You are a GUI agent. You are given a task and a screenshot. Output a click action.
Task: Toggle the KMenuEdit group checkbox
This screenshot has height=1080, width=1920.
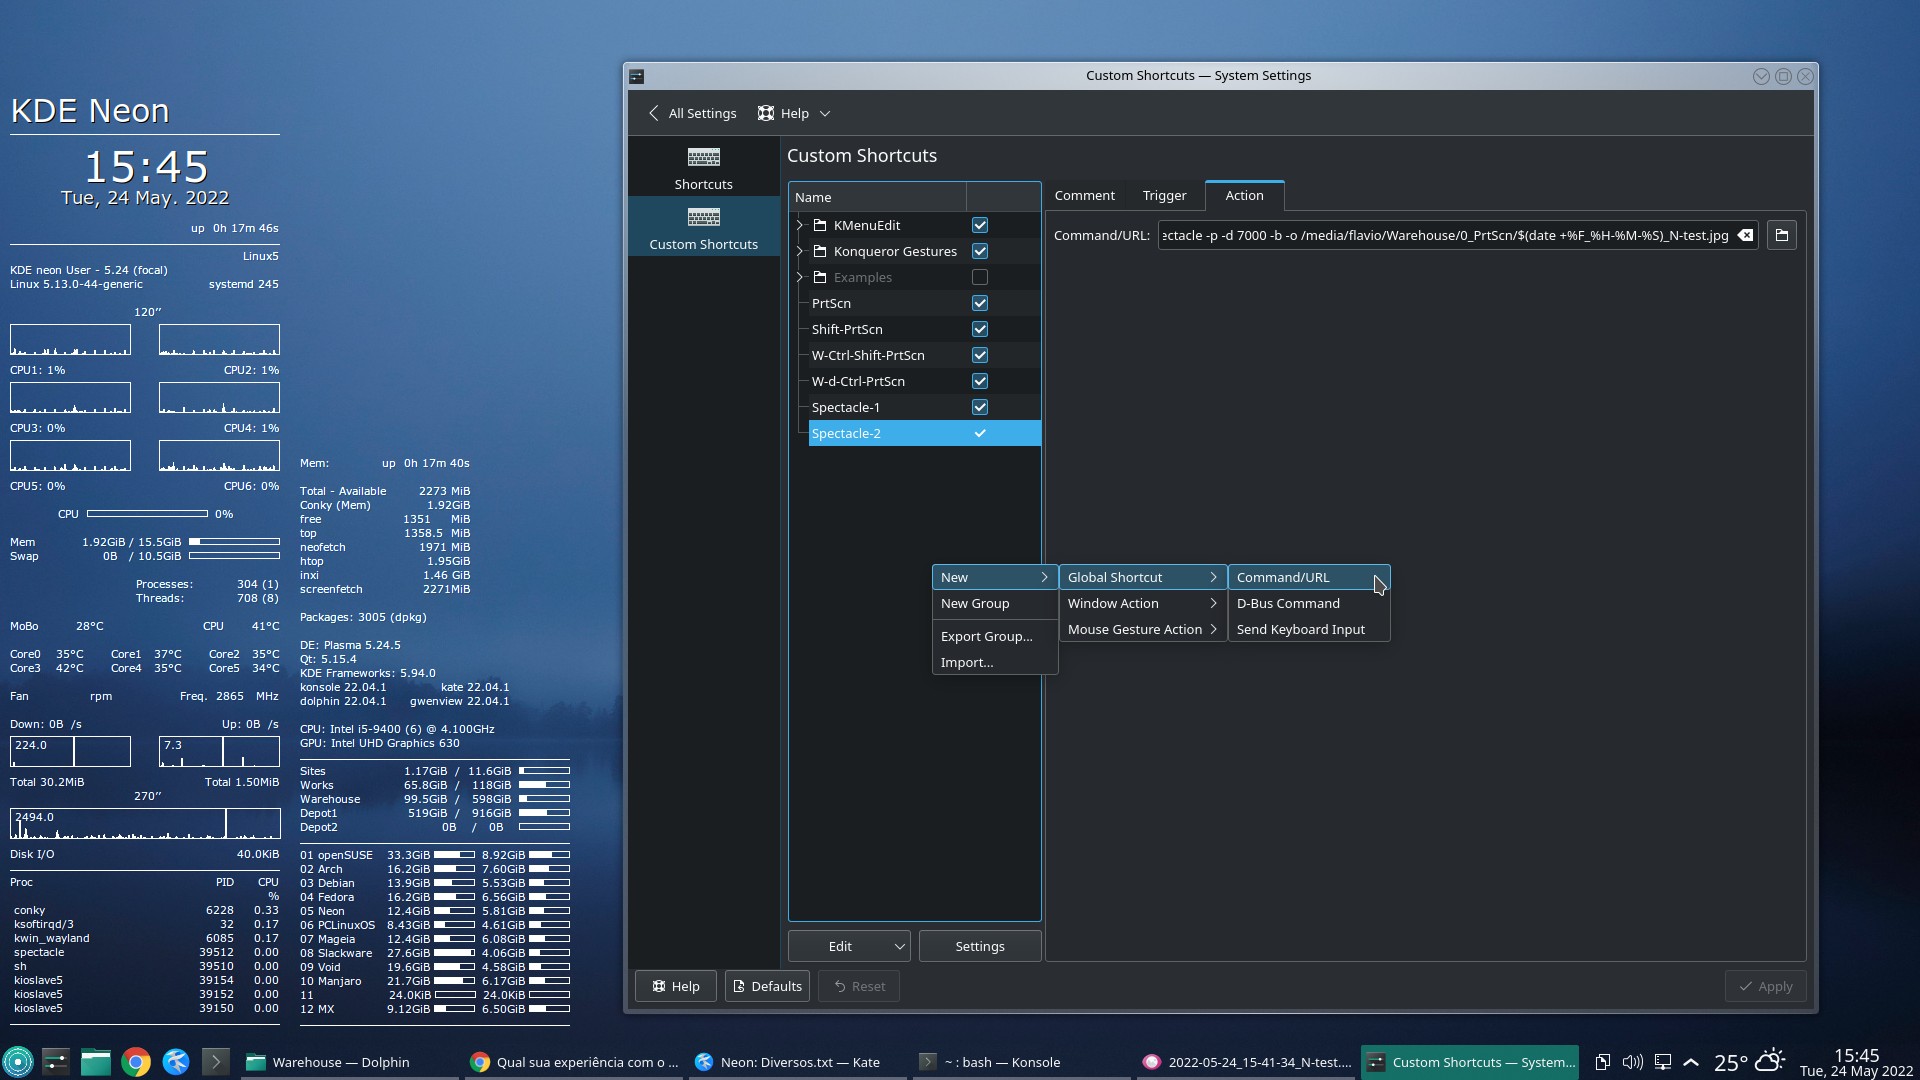980,225
